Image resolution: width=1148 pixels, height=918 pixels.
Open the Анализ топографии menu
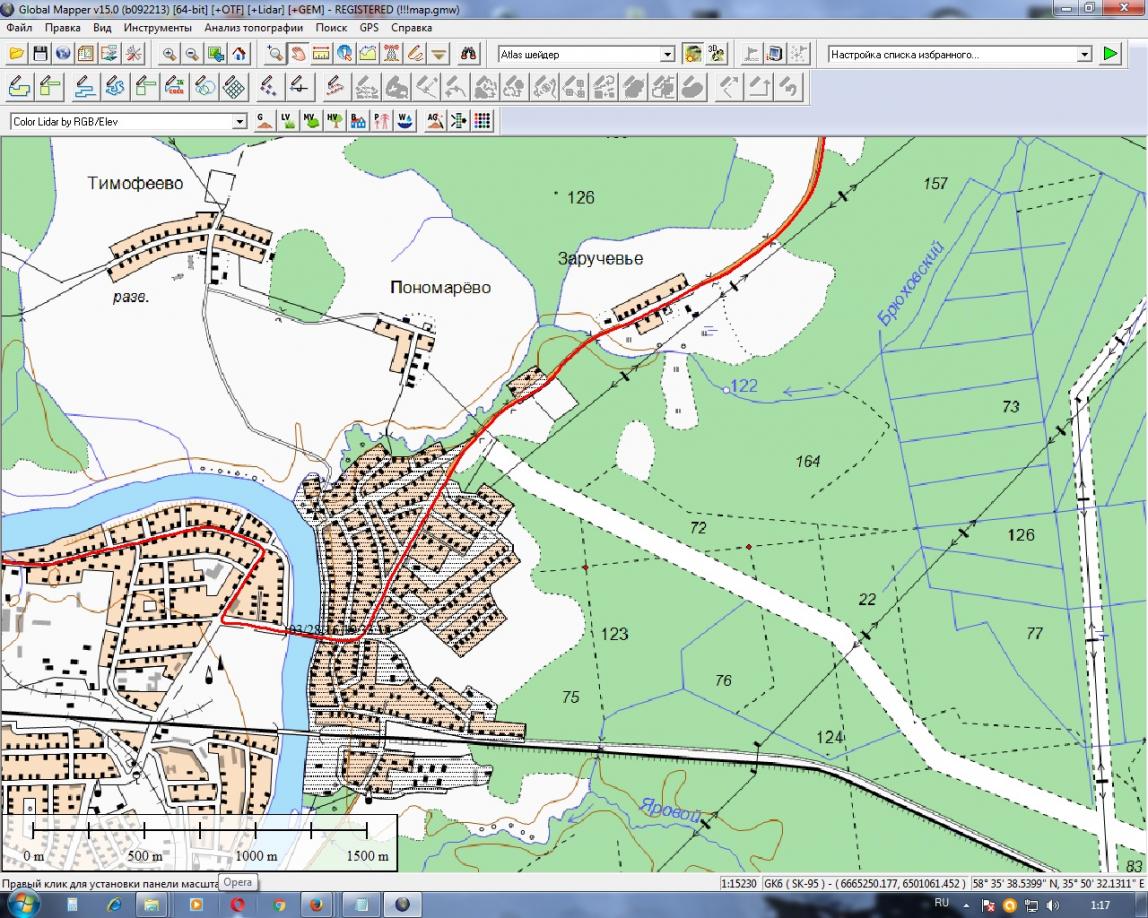pyautogui.click(x=253, y=28)
